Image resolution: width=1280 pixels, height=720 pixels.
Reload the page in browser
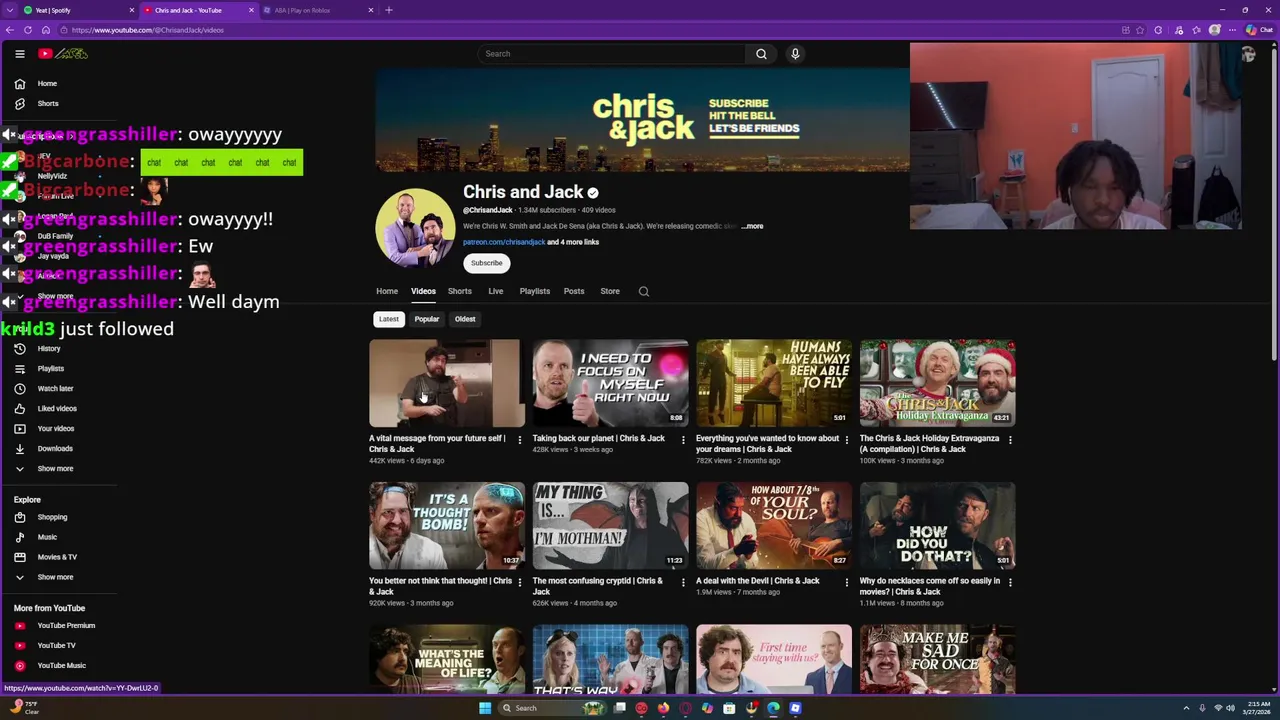28,30
